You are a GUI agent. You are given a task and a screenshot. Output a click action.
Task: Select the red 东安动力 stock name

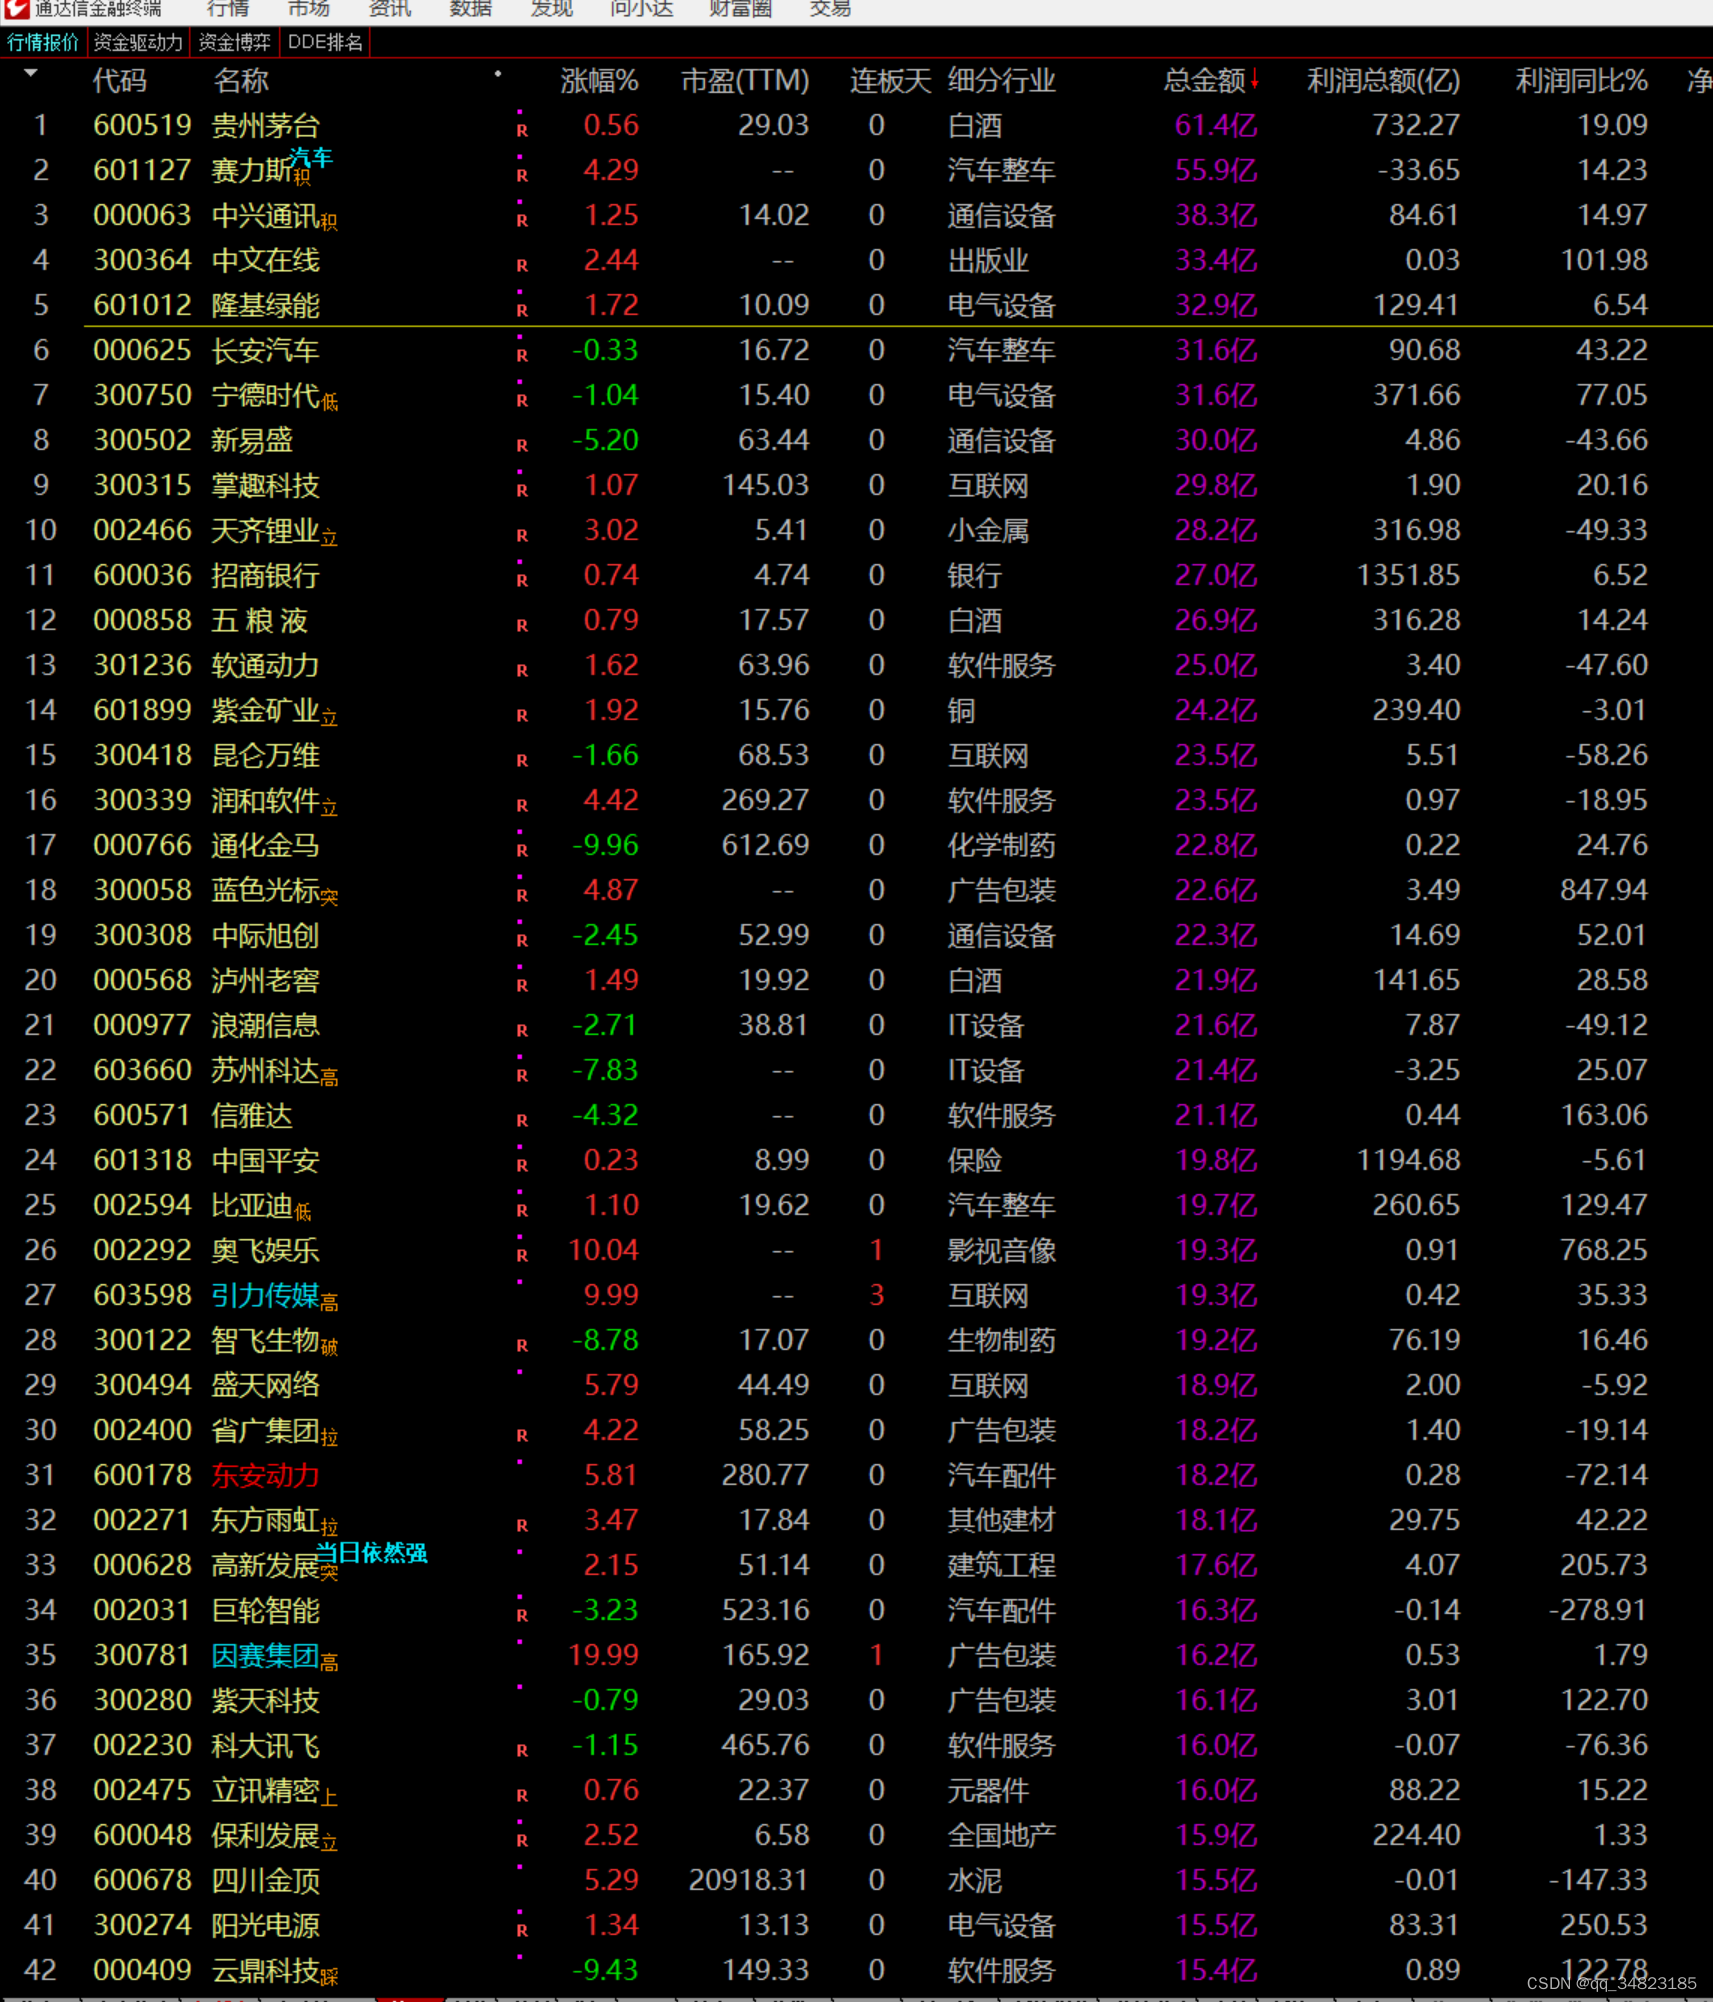click(x=265, y=1475)
